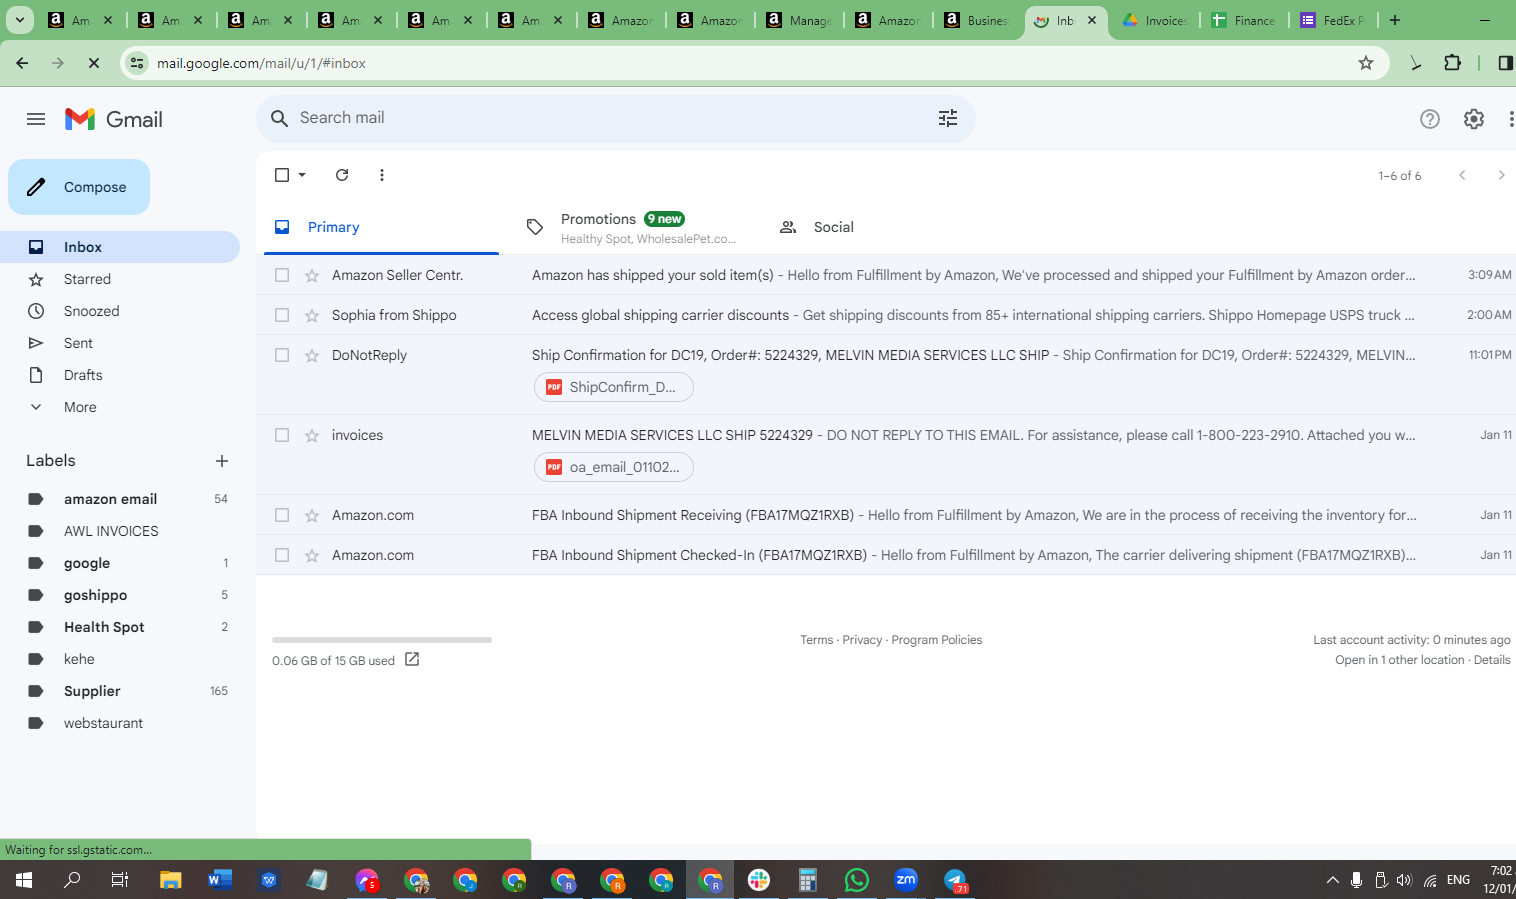Star the FBA Inbound Shipment Checked-In email
The width and height of the screenshot is (1516, 899).
pyautogui.click(x=312, y=555)
